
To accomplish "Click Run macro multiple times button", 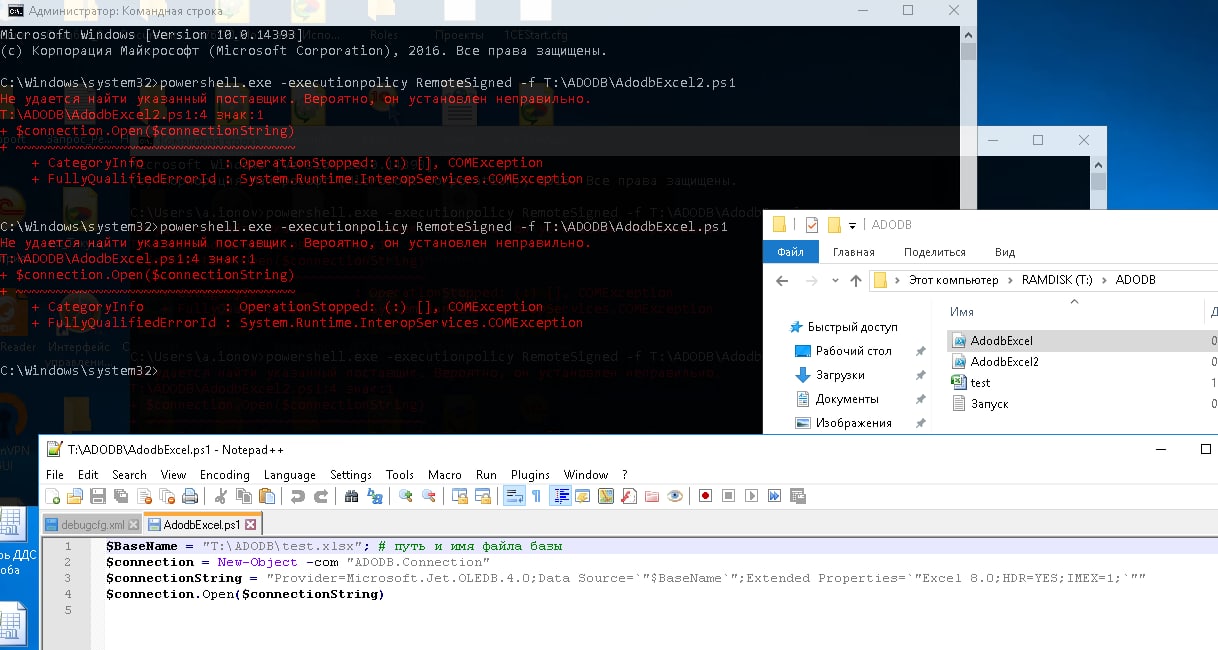I will pos(774,496).
